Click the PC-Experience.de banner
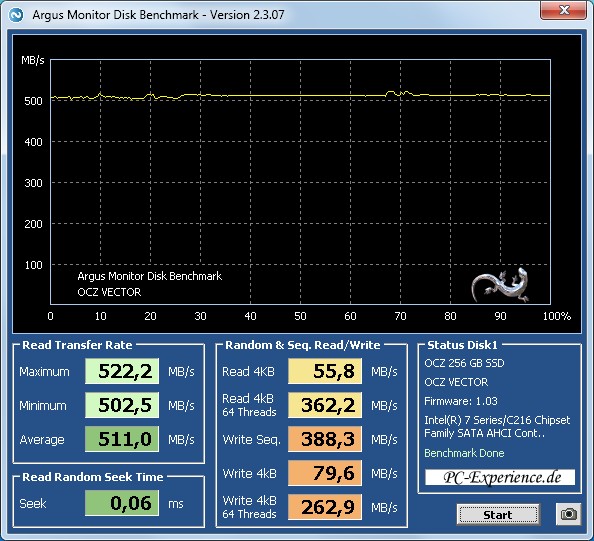 pos(500,477)
